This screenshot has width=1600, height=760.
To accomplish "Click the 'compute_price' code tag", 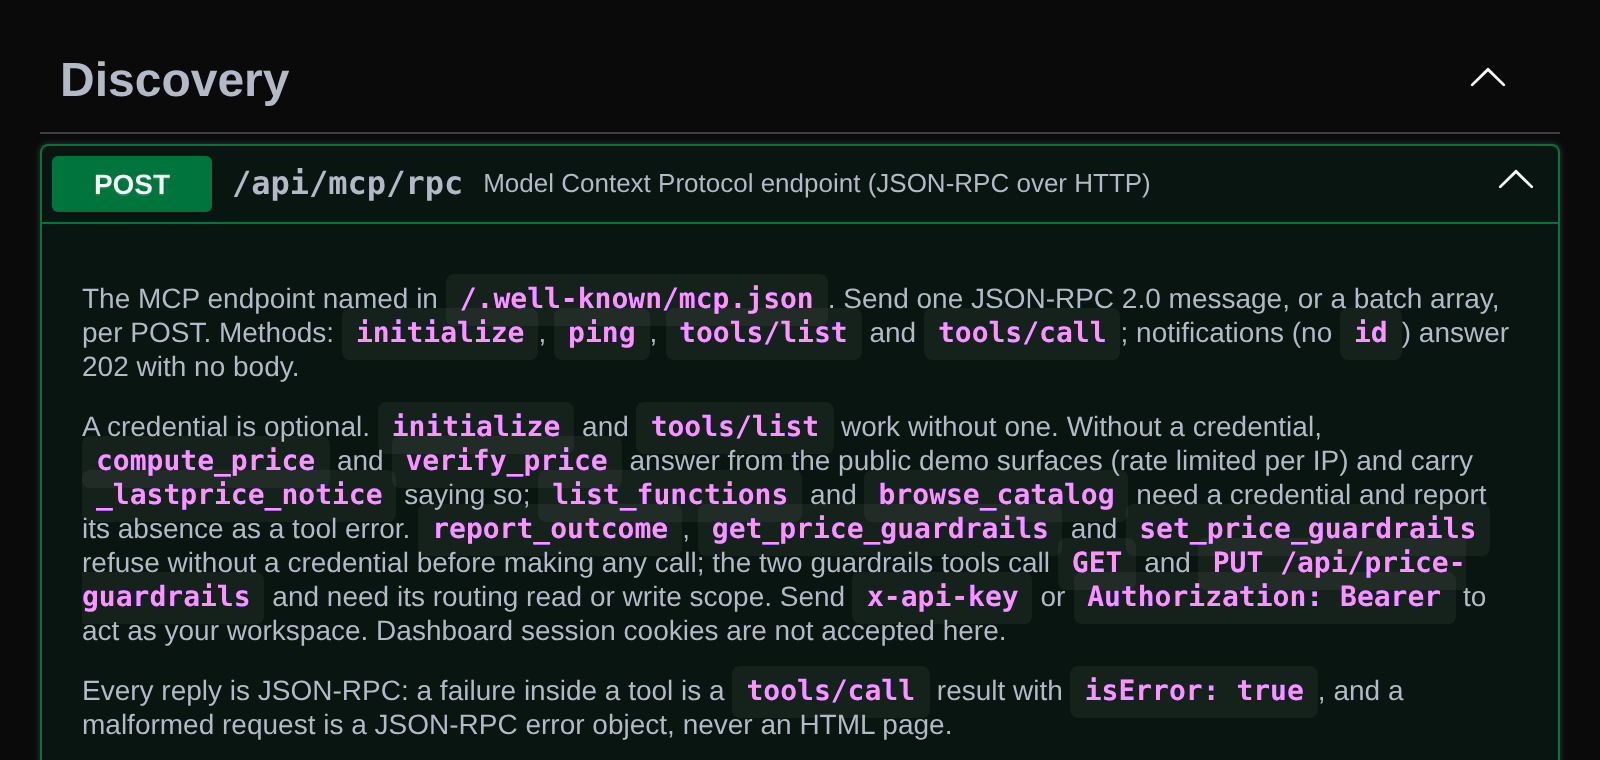I will (206, 461).
